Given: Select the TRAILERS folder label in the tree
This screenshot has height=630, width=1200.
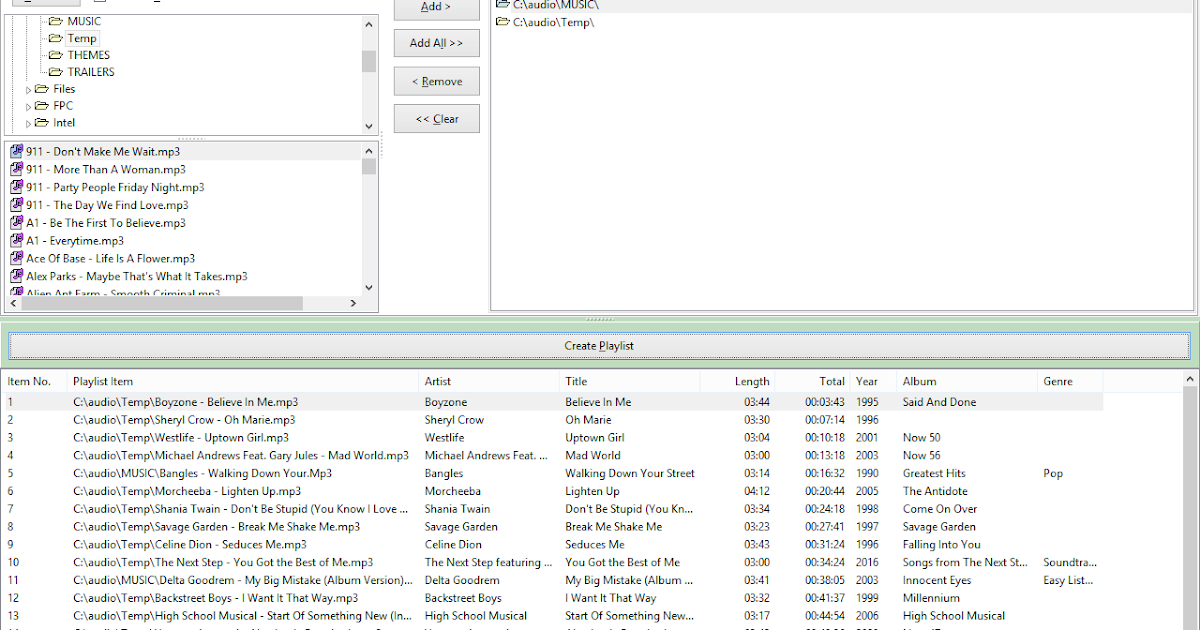Looking at the screenshot, I should coord(91,72).
